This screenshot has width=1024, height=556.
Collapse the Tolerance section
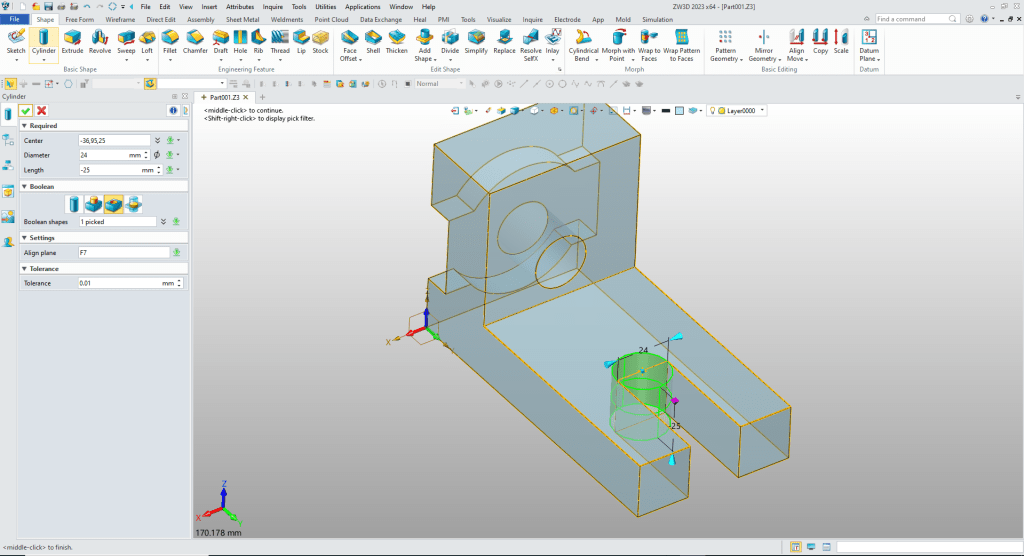click(24, 269)
